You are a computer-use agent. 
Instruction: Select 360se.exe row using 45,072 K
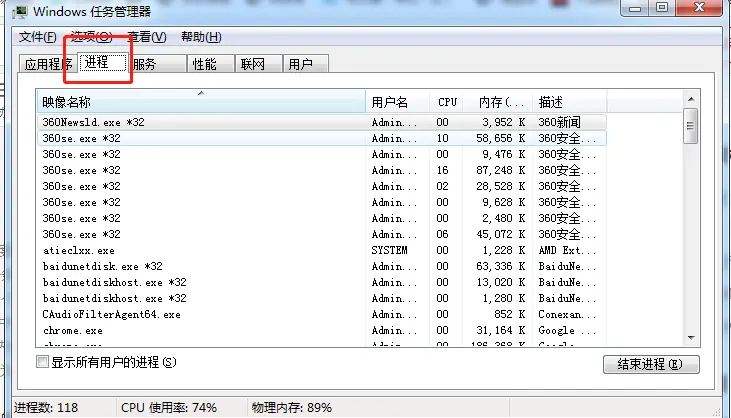[x=322, y=234]
